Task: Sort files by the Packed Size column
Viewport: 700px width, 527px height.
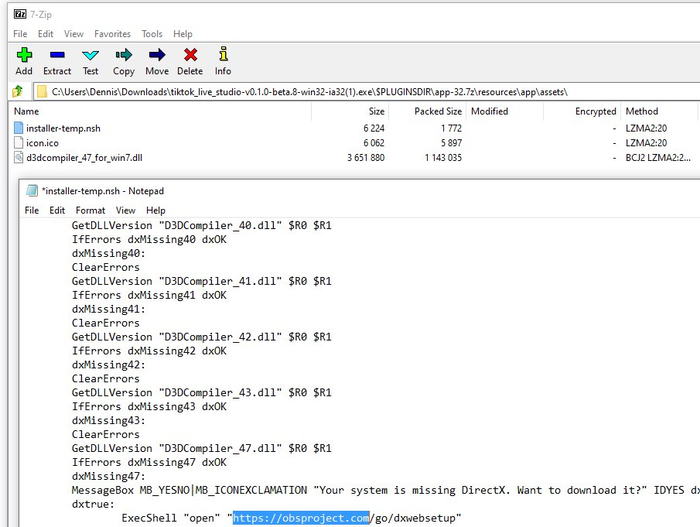Action: (438, 112)
